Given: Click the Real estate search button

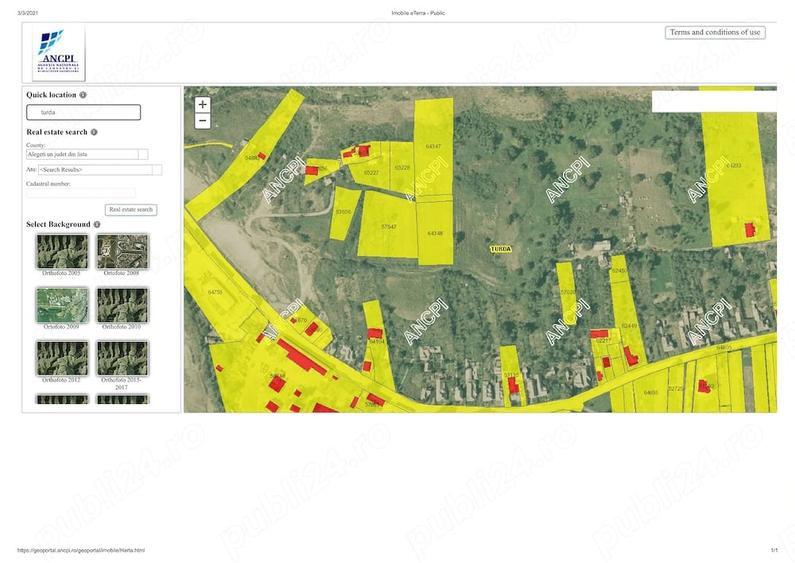Looking at the screenshot, I should point(131,209).
